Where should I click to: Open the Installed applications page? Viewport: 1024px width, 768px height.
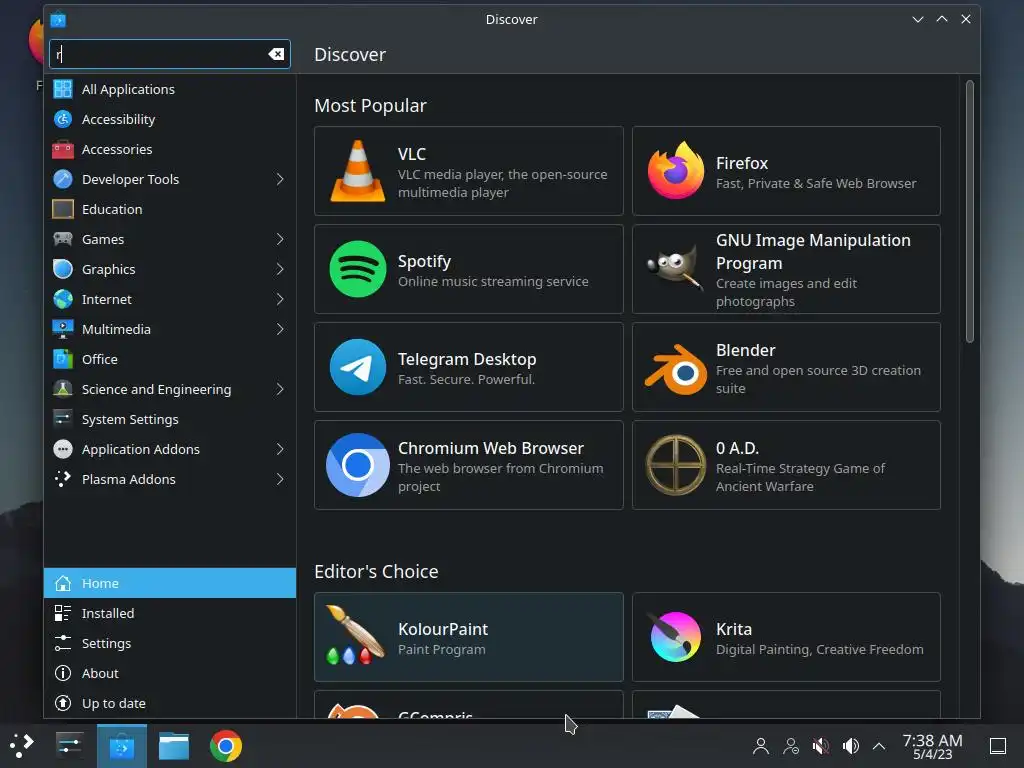(x=170, y=613)
